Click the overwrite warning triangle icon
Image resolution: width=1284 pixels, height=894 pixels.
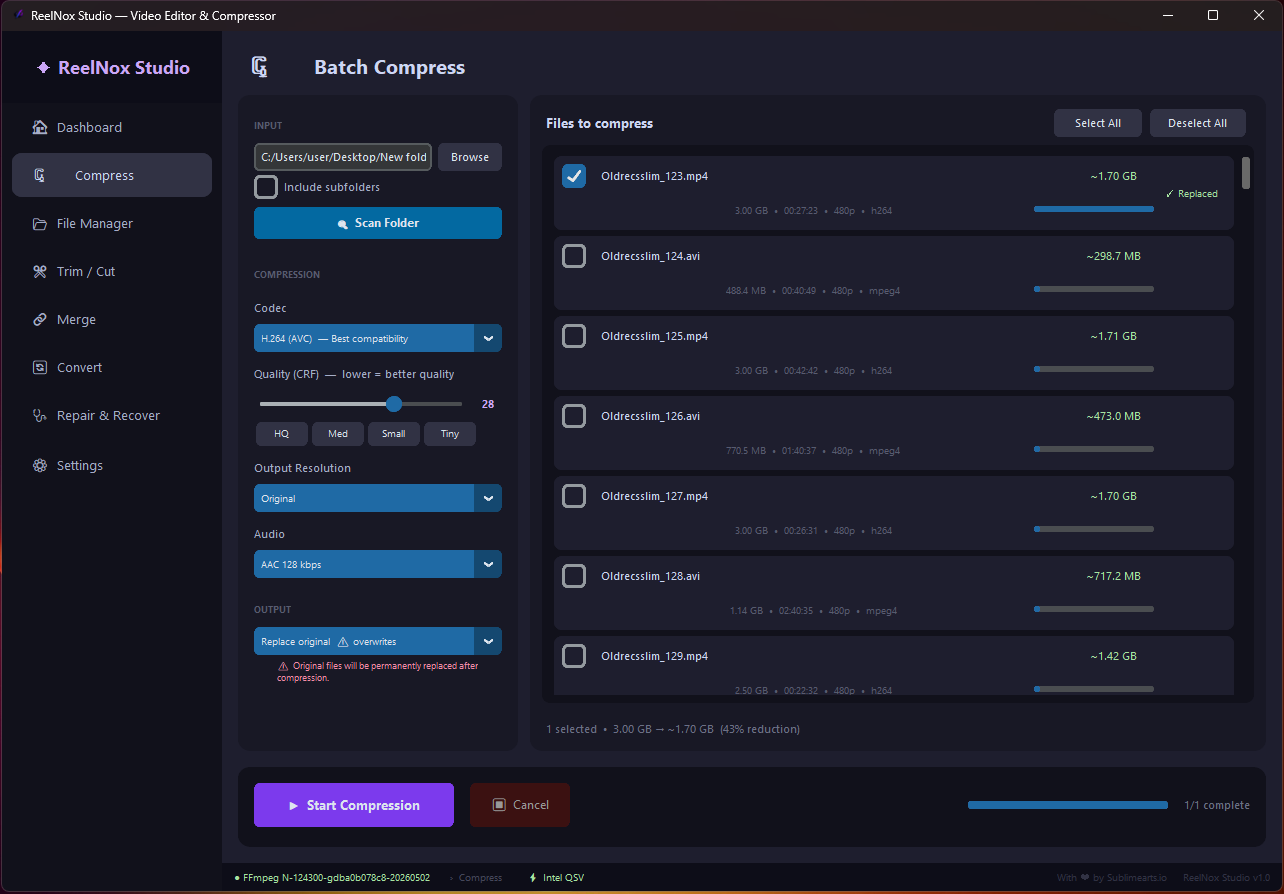tap(343, 642)
